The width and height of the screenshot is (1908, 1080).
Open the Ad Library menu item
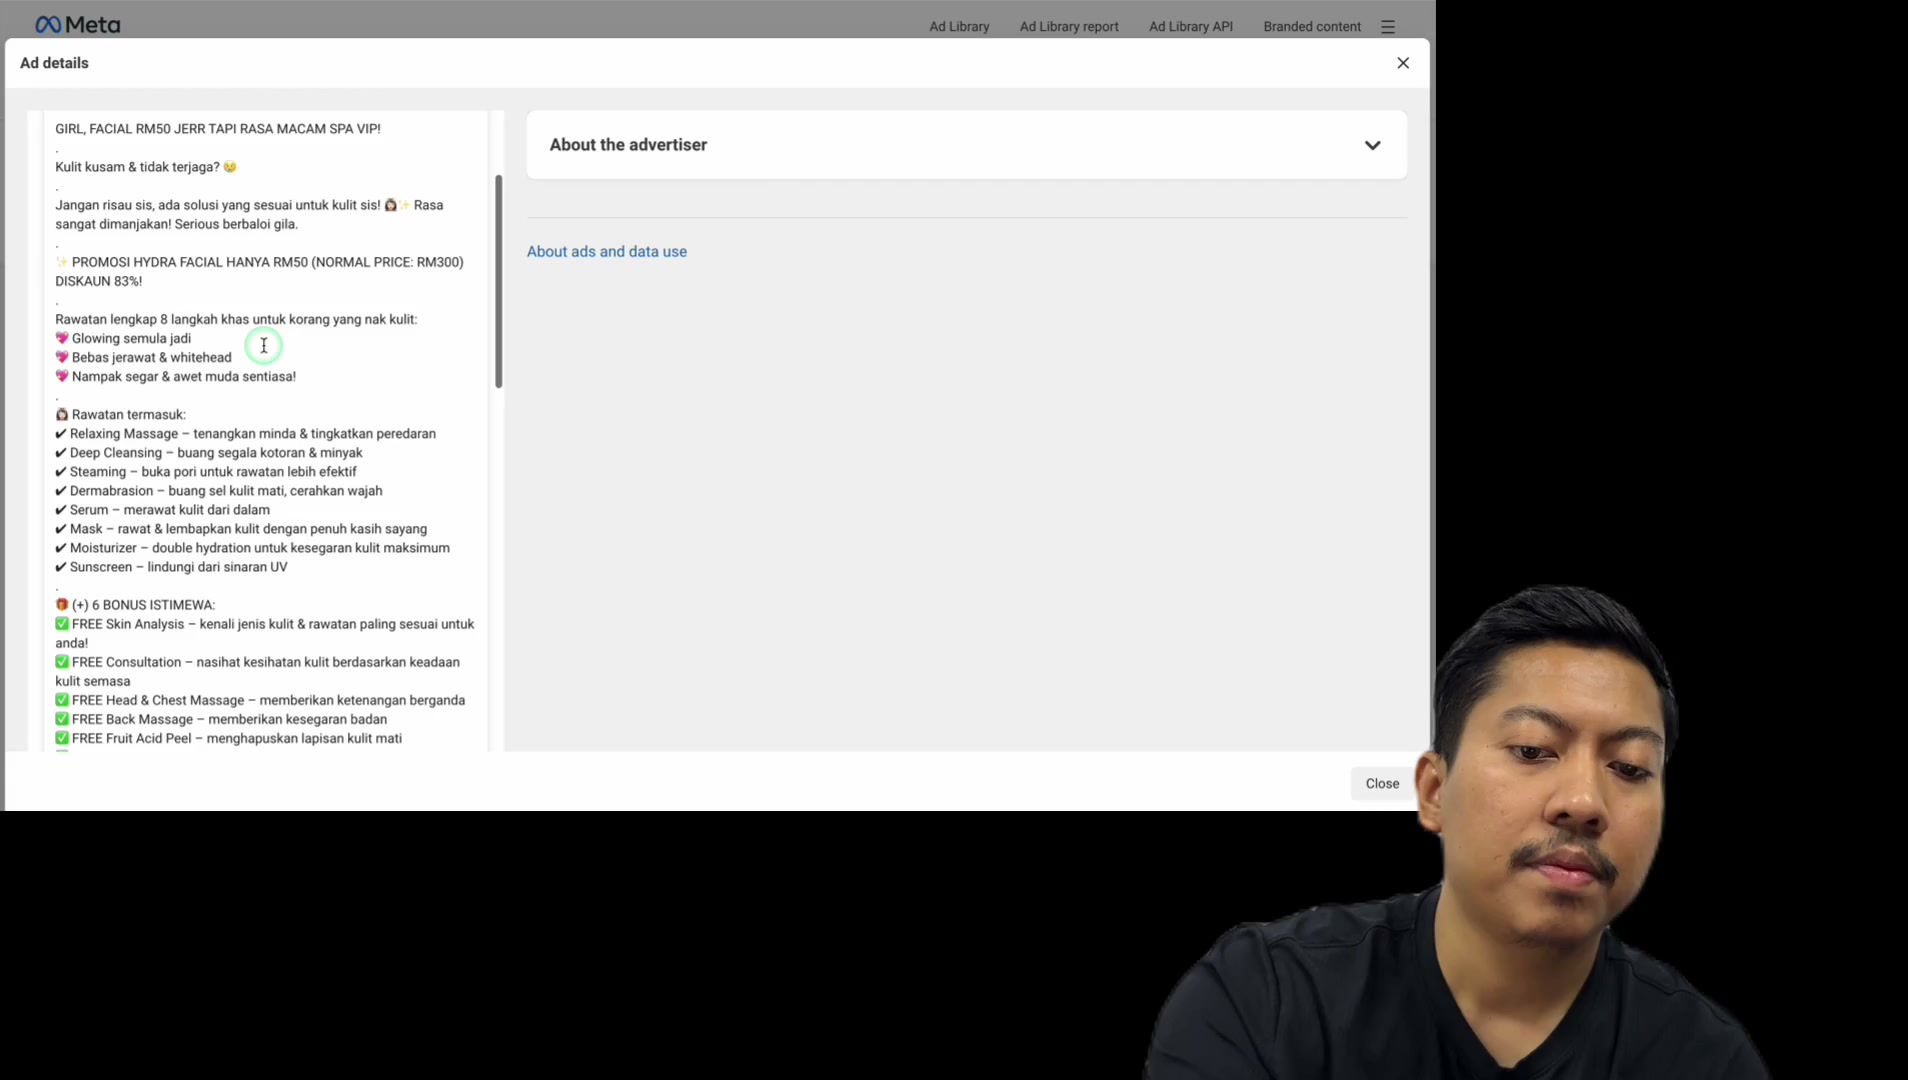pos(959,27)
